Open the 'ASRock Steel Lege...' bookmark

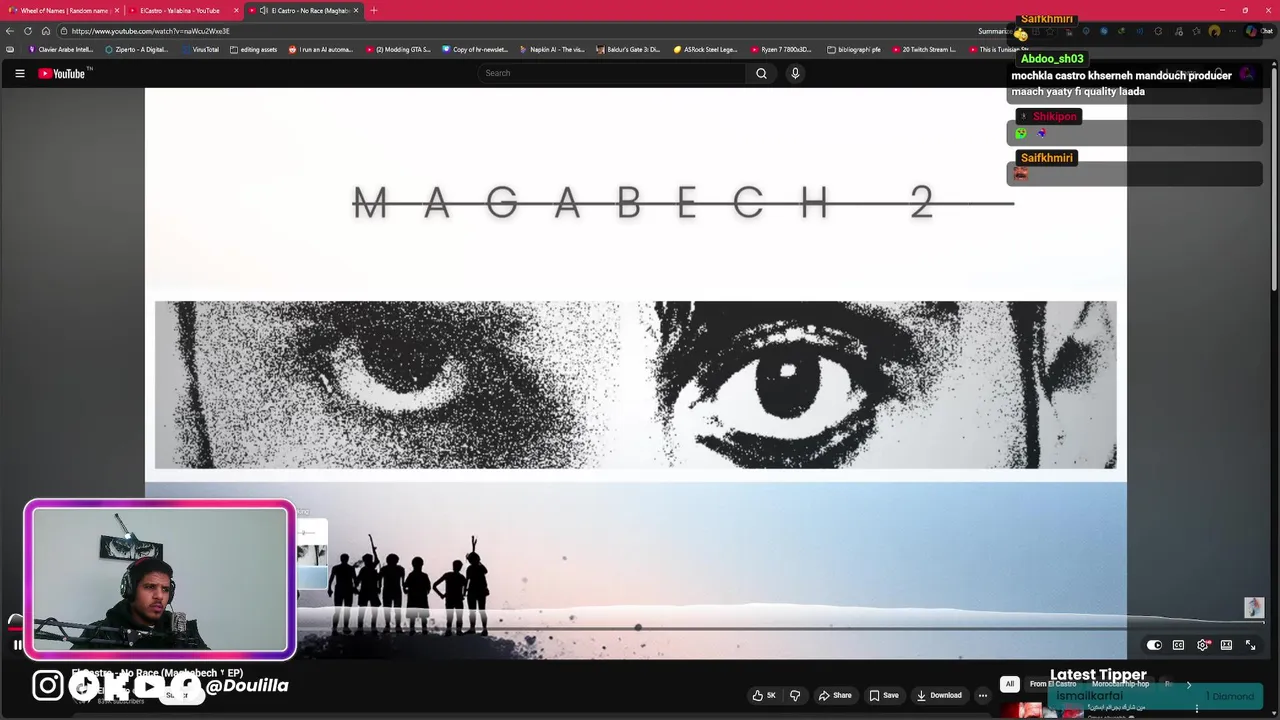point(706,49)
